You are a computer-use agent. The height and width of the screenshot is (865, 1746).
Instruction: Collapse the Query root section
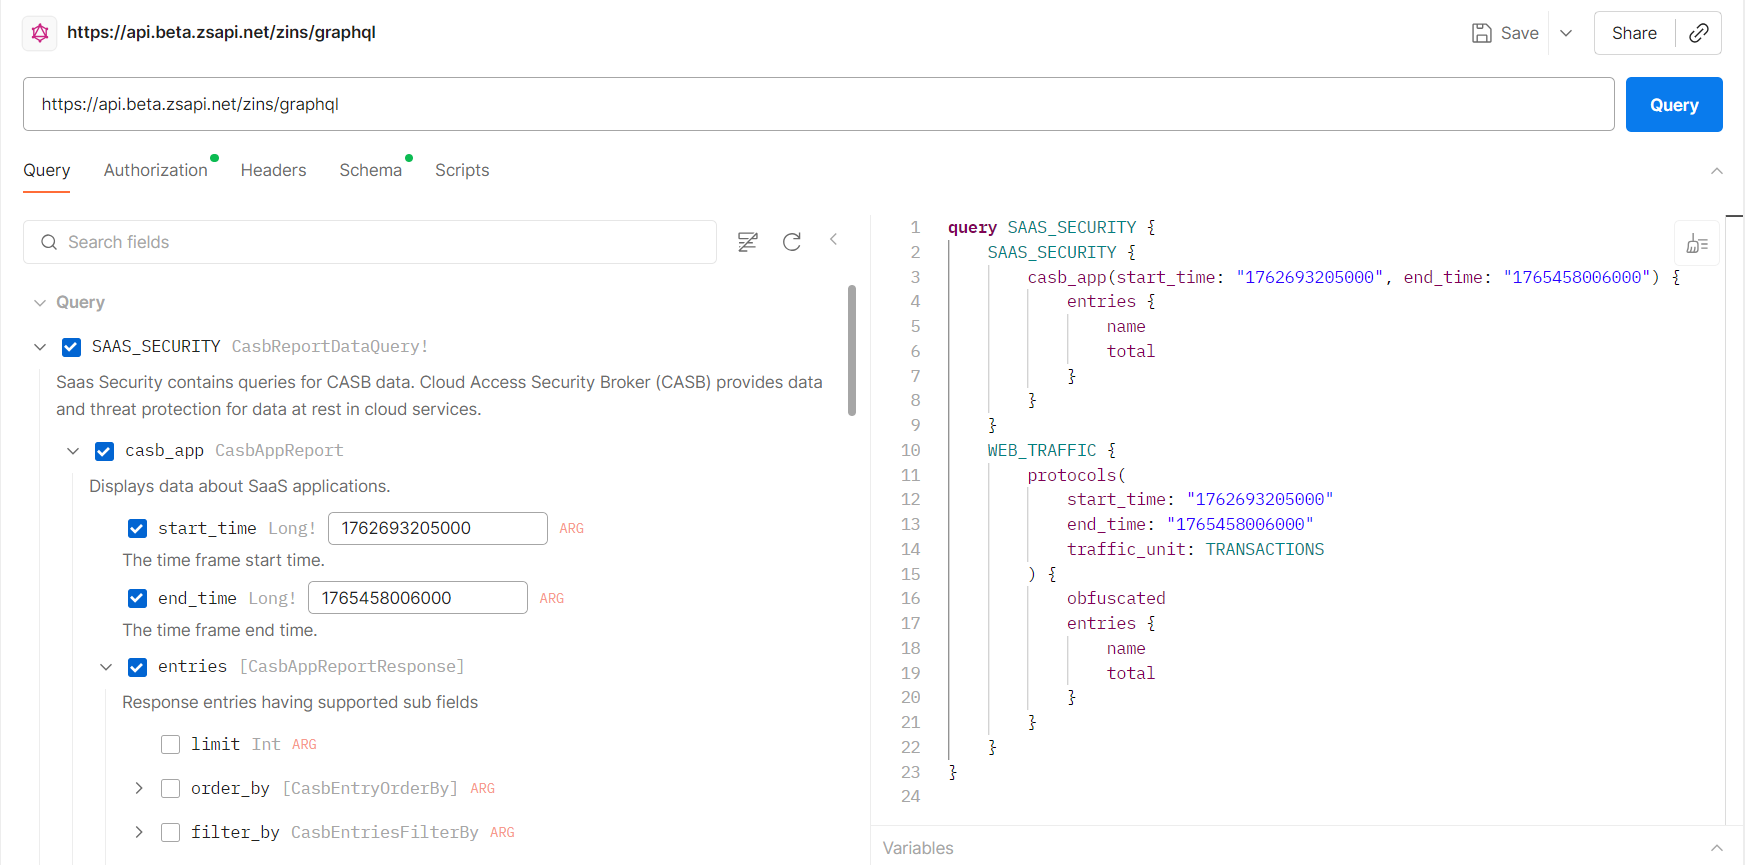pos(40,303)
